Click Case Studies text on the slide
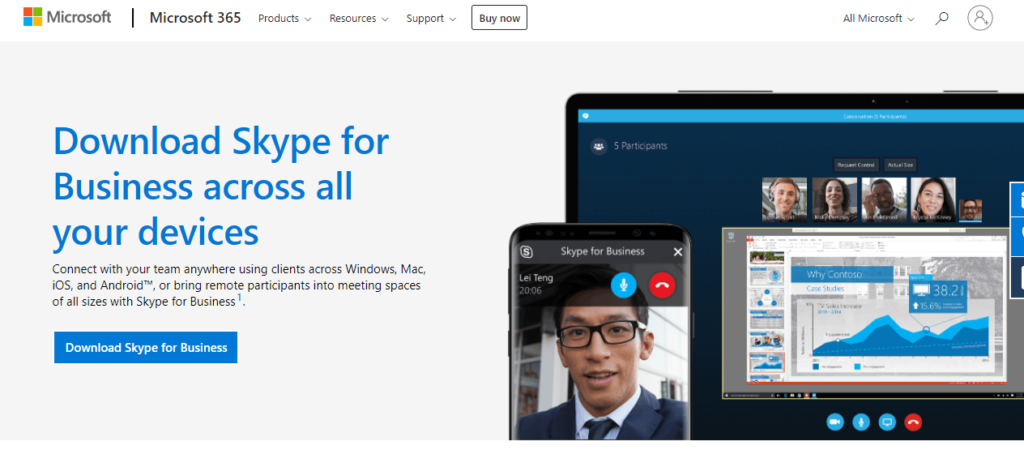The image size is (1024, 450). coord(825,288)
